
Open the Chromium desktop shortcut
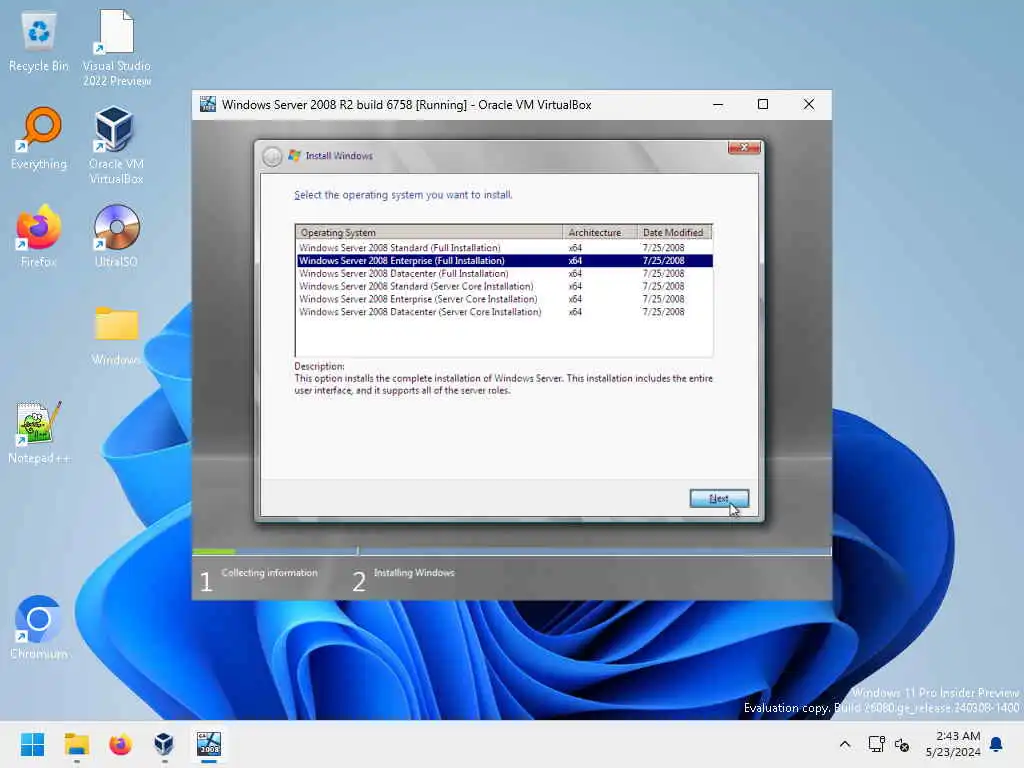pyautogui.click(x=39, y=628)
